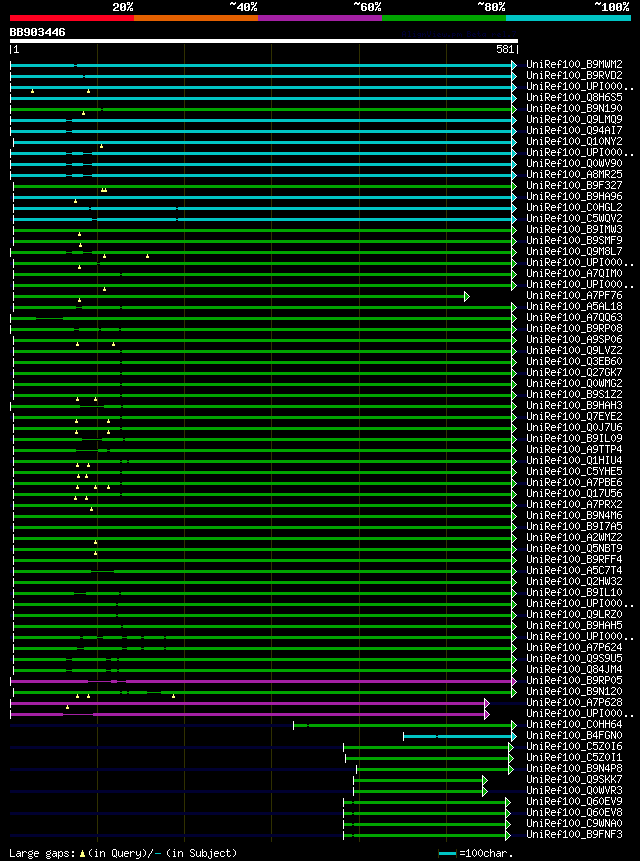Click the purple alignment bar for B9RP05
Image resolution: width=640 pixels, height=861 pixels.
click(261, 681)
